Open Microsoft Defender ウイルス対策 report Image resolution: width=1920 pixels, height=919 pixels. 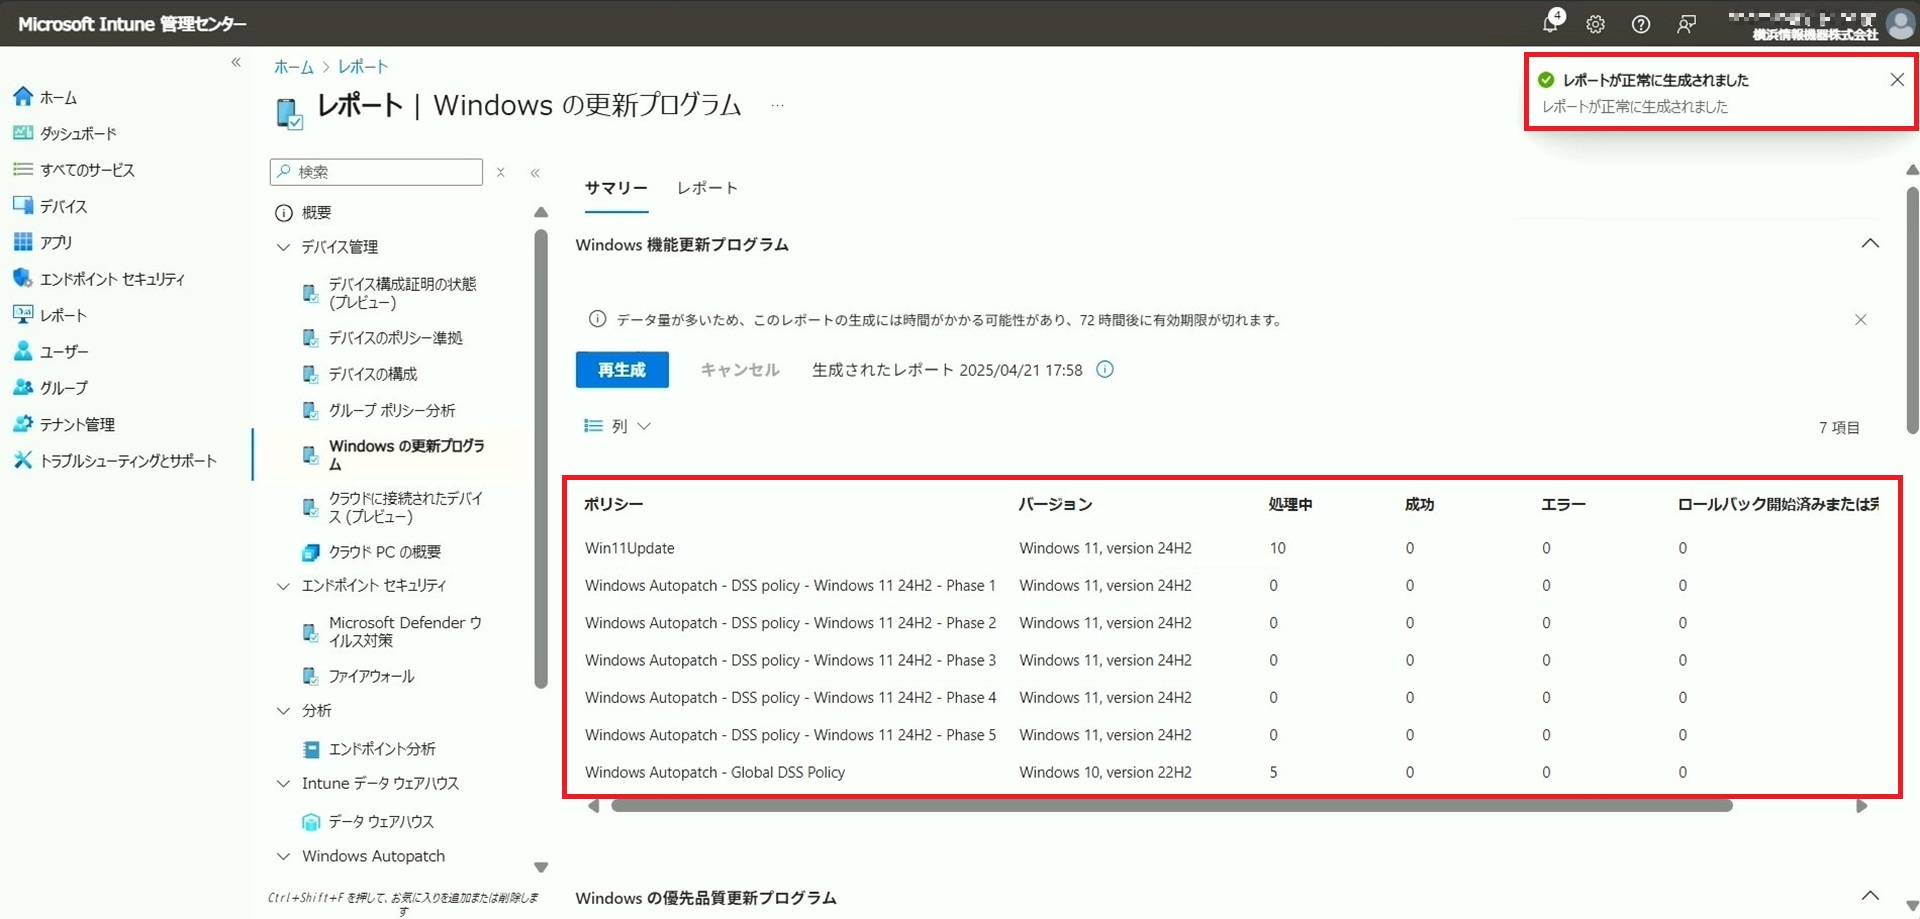click(404, 631)
